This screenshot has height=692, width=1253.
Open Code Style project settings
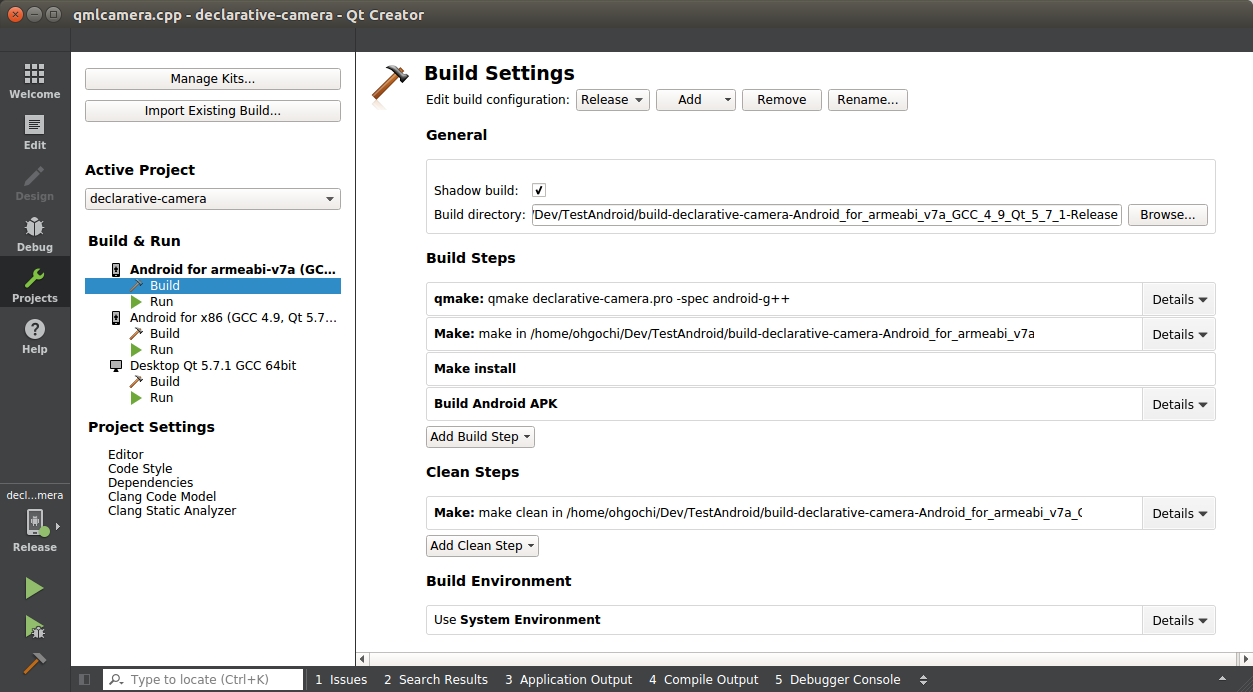click(140, 469)
